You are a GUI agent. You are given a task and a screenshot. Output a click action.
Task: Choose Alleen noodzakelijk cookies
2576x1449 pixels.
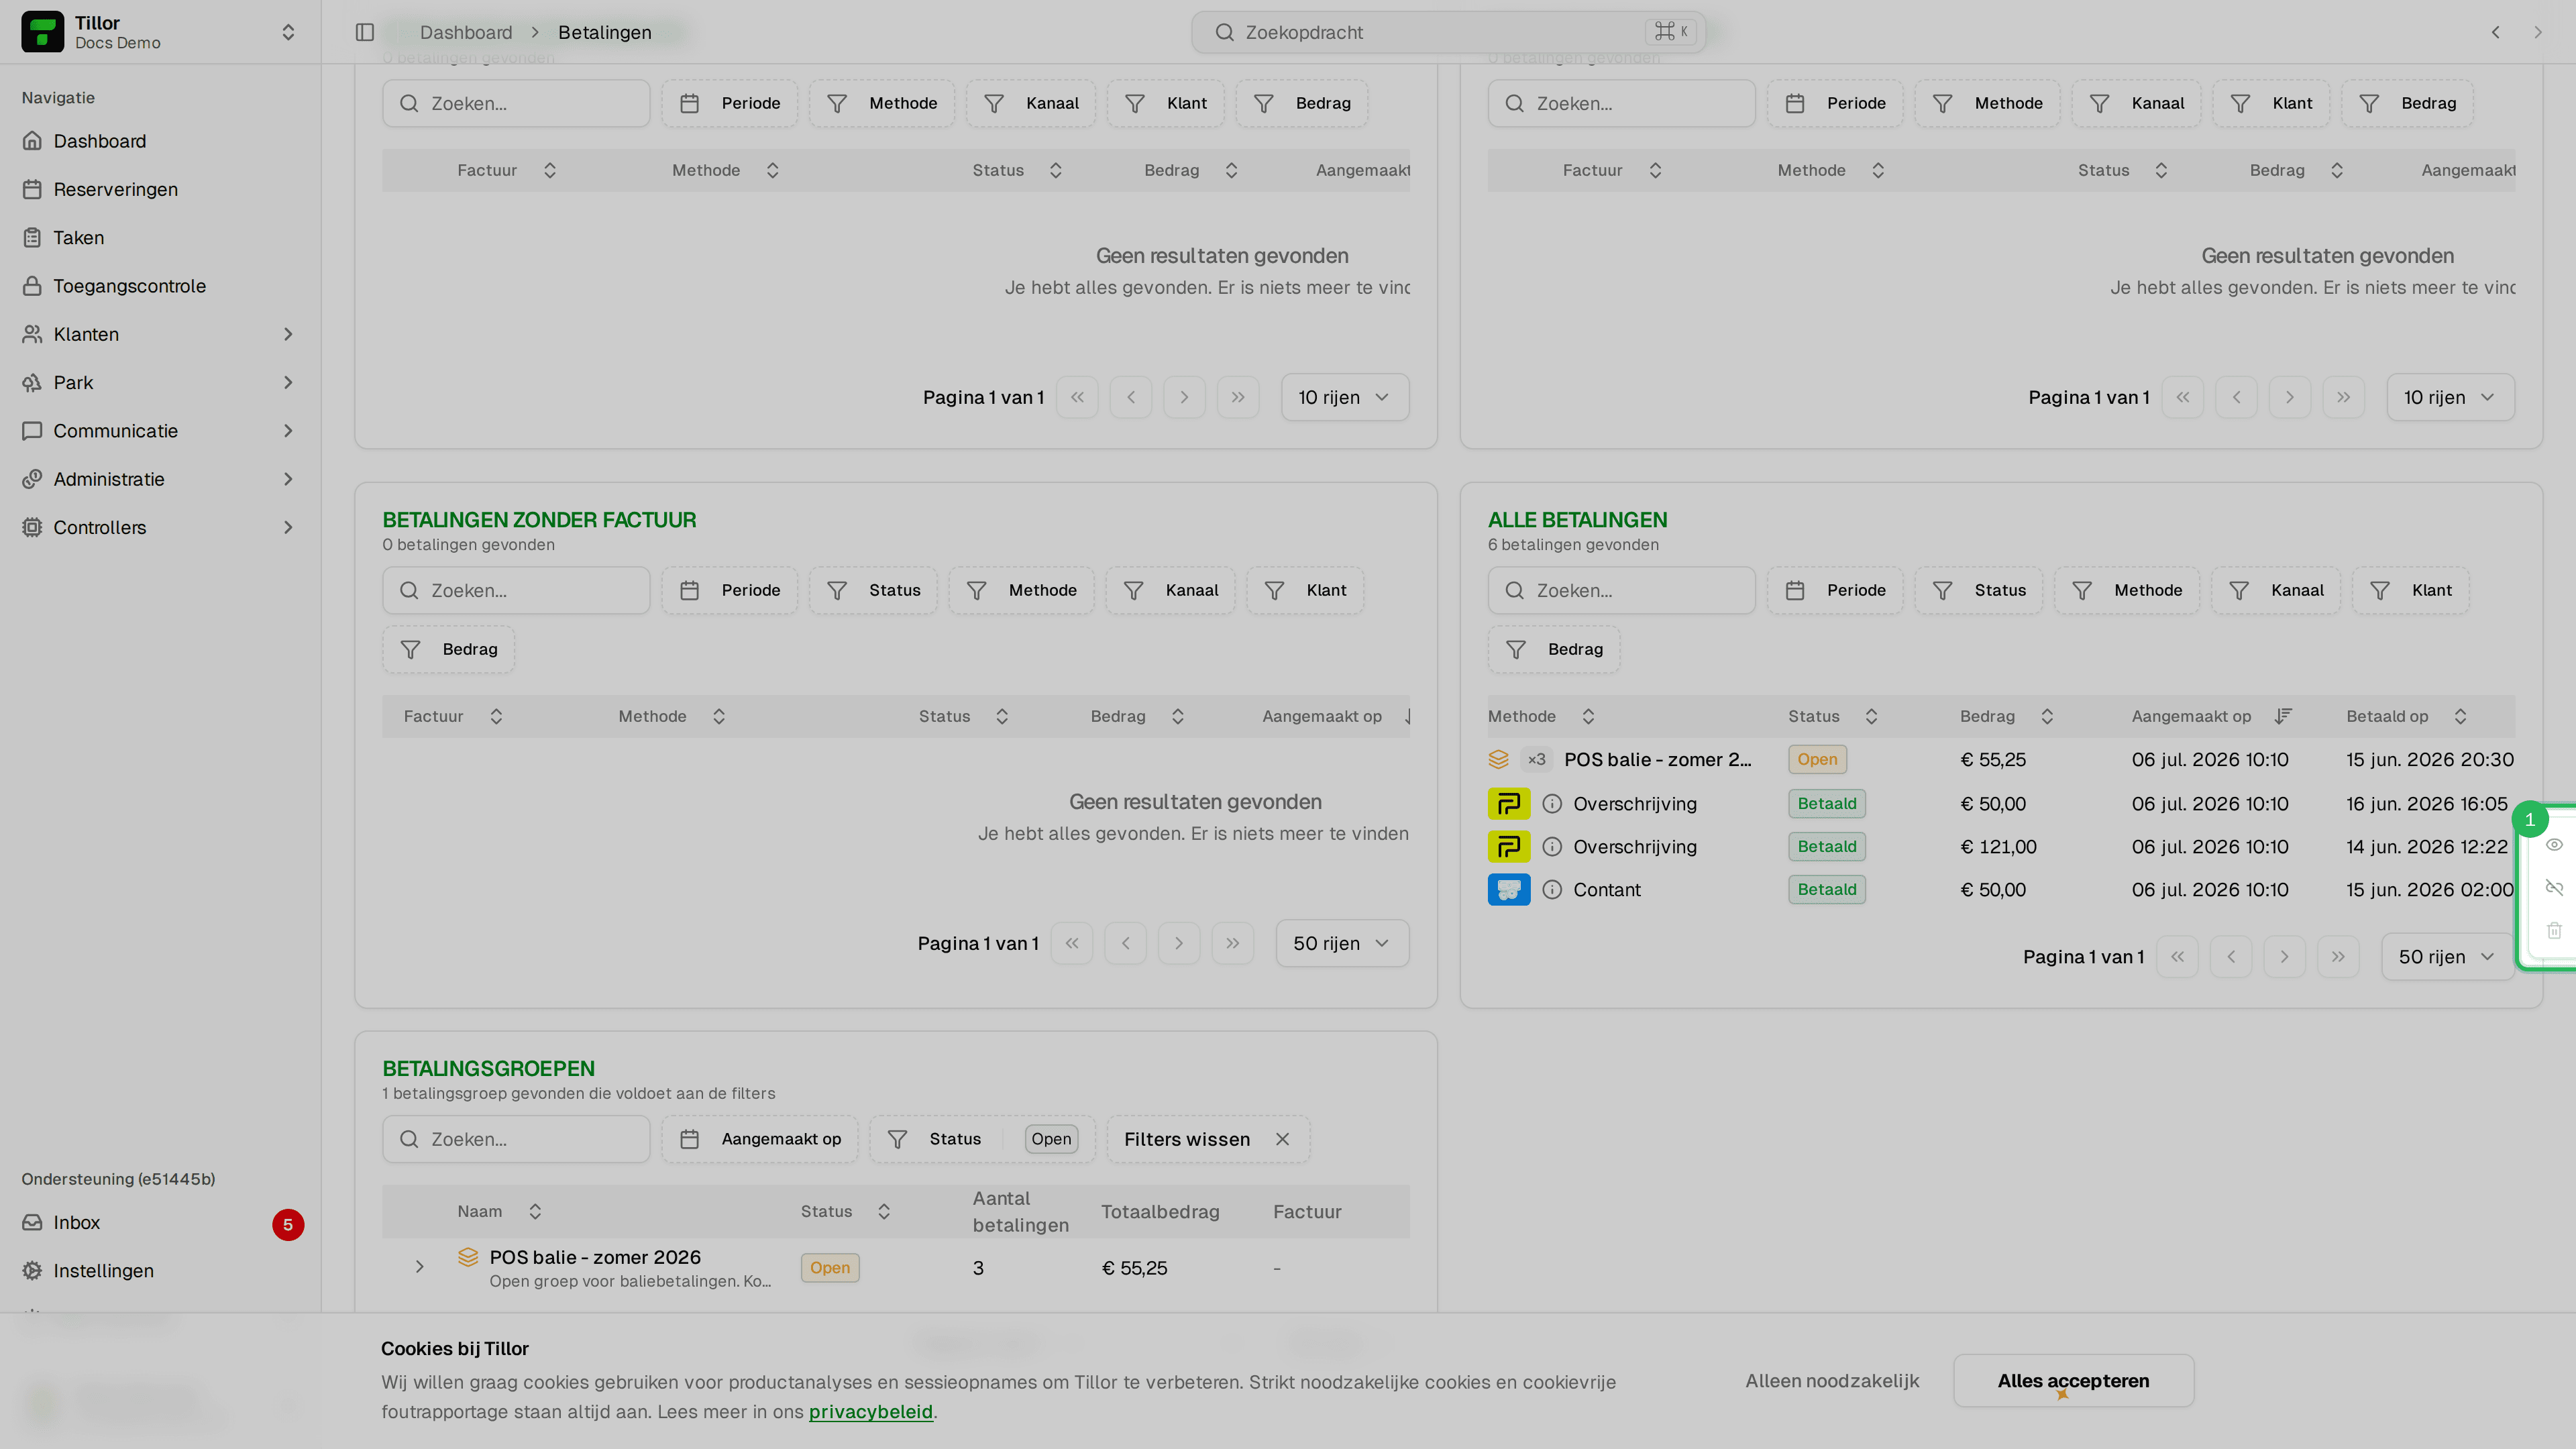1832,1380
